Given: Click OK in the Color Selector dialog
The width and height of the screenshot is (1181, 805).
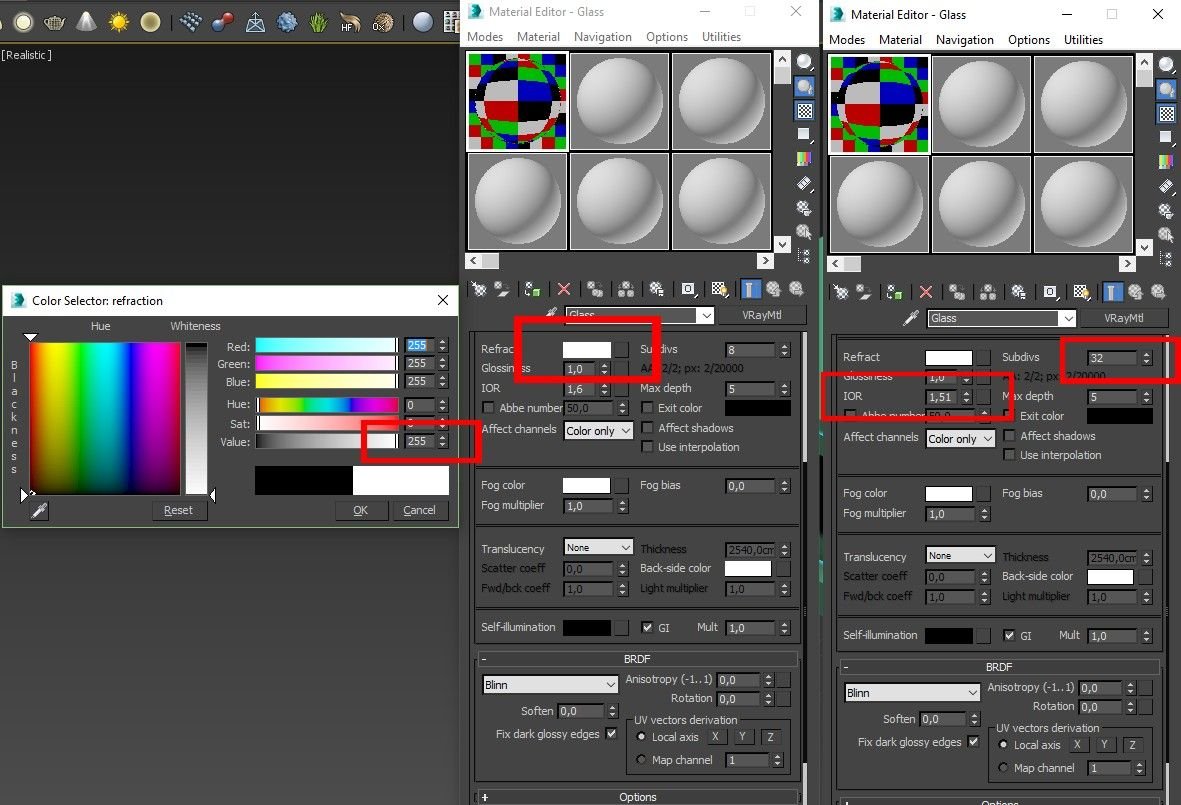Looking at the screenshot, I should pyautogui.click(x=360, y=510).
